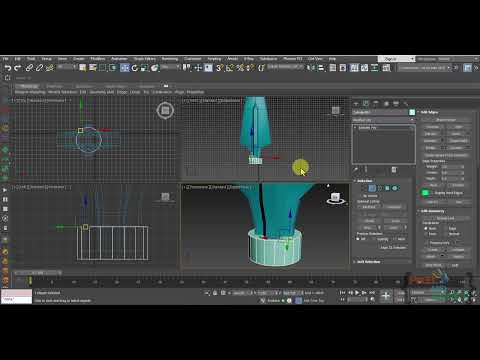Select the Constraints None radio button
480x360 pixels.
coord(426,229)
